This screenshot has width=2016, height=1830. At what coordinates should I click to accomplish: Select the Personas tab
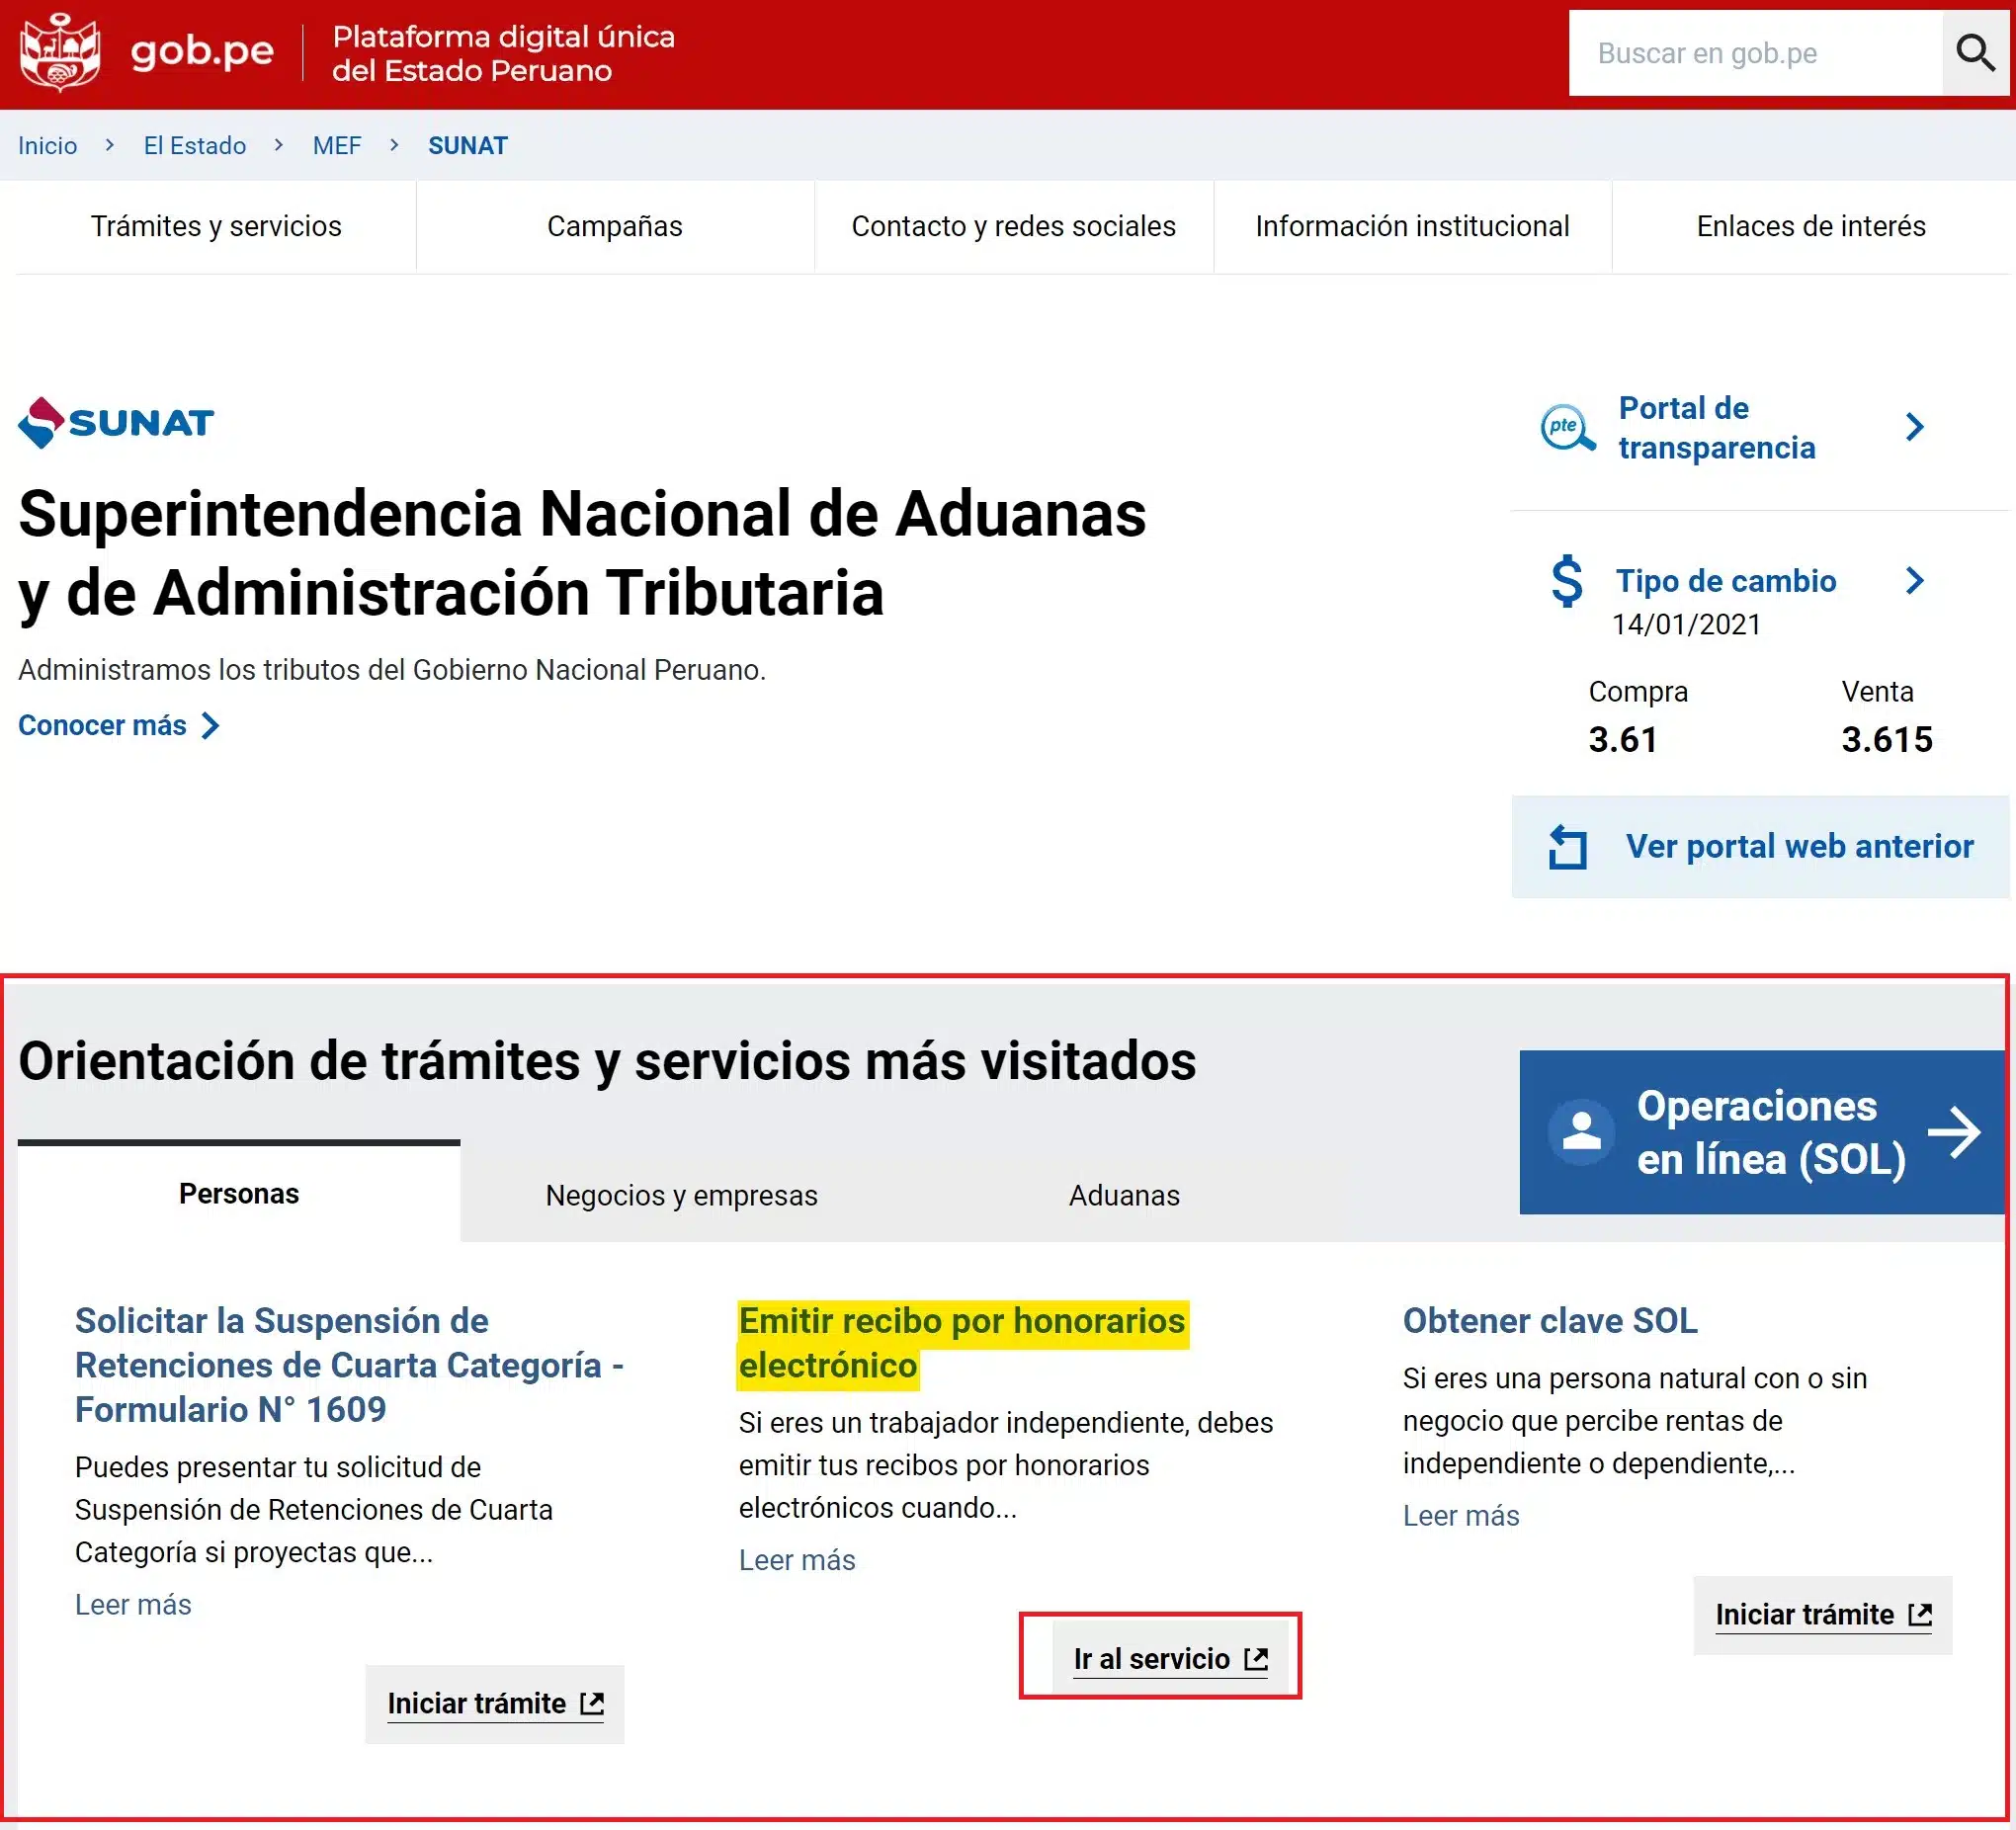point(239,1193)
